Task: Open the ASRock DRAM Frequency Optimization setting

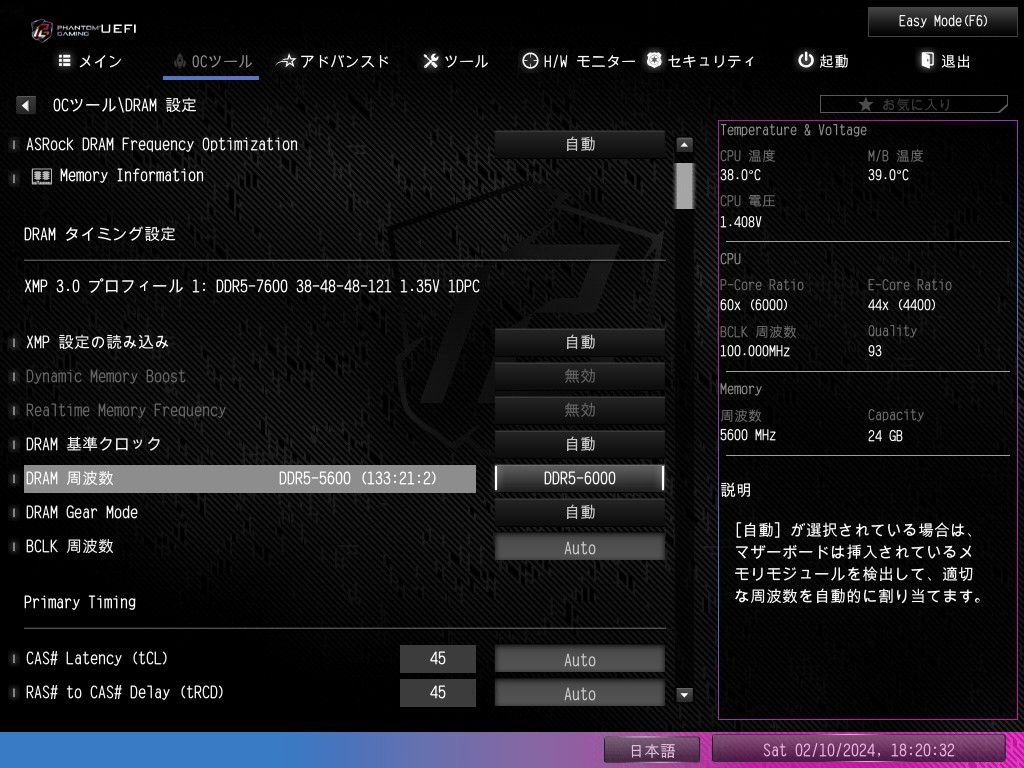Action: pos(580,144)
